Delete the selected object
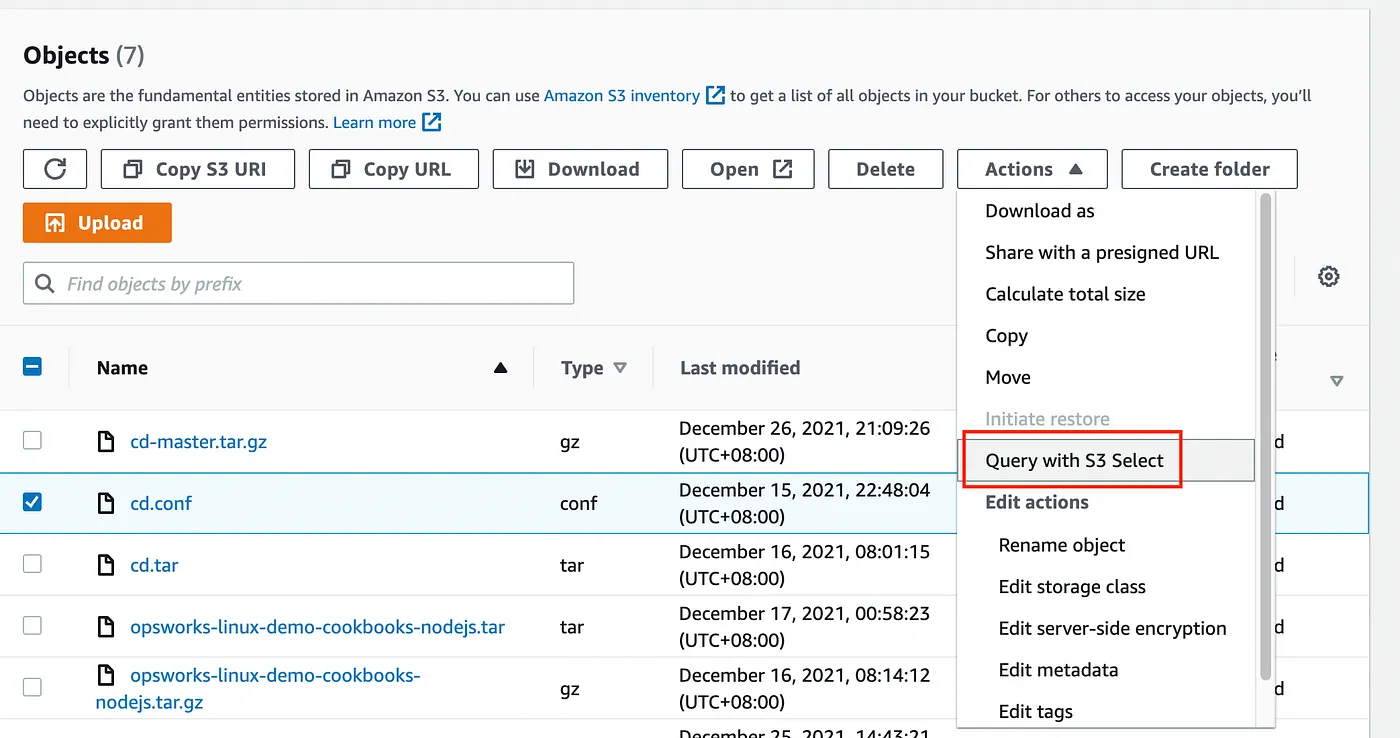Image resolution: width=1400 pixels, height=738 pixels. point(886,169)
